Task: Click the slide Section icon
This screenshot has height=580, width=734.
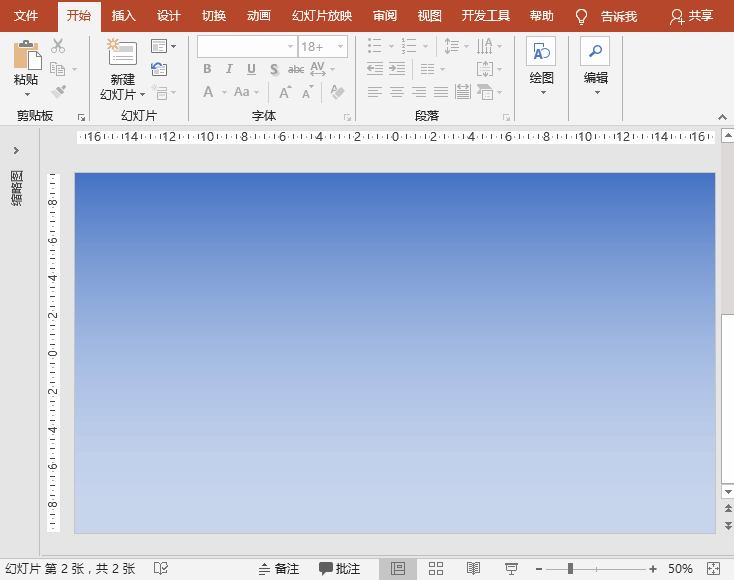Action: click(160, 92)
